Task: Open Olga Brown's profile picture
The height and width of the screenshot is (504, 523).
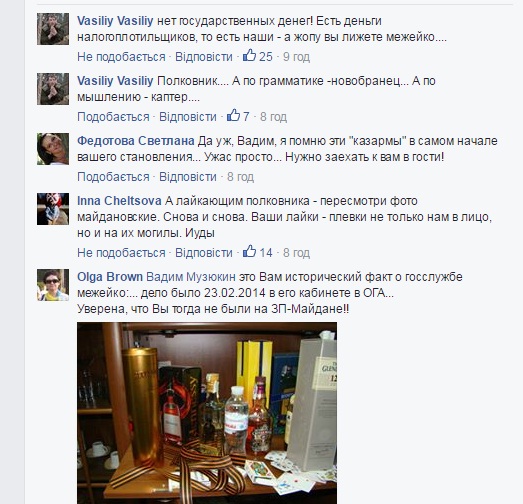Action: pyautogui.click(x=53, y=285)
